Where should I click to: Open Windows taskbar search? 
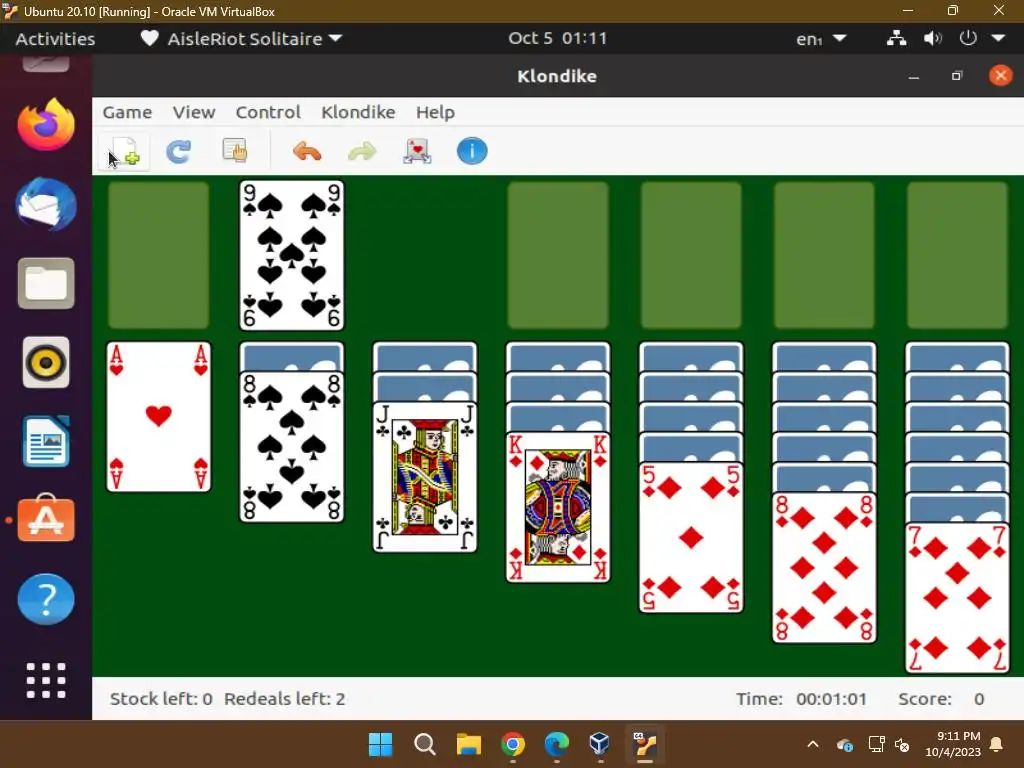coord(424,744)
